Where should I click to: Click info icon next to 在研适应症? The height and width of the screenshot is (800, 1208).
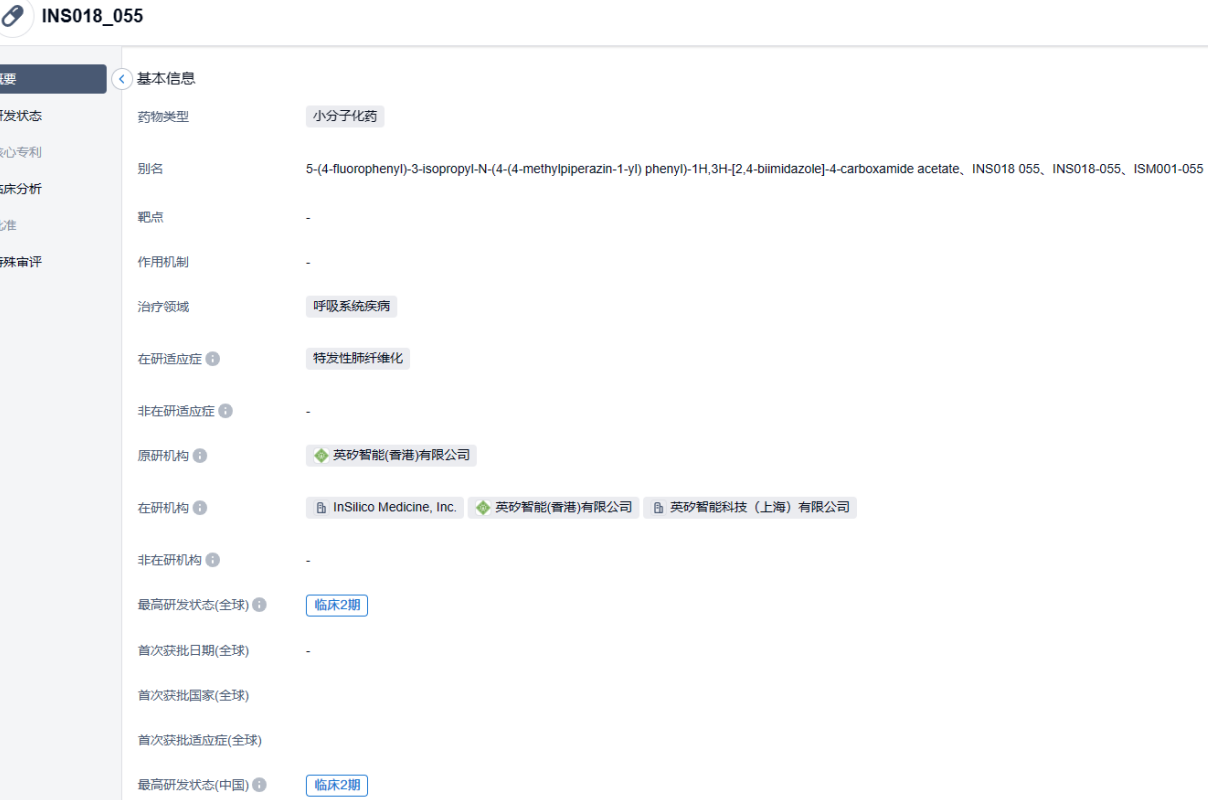coord(213,359)
